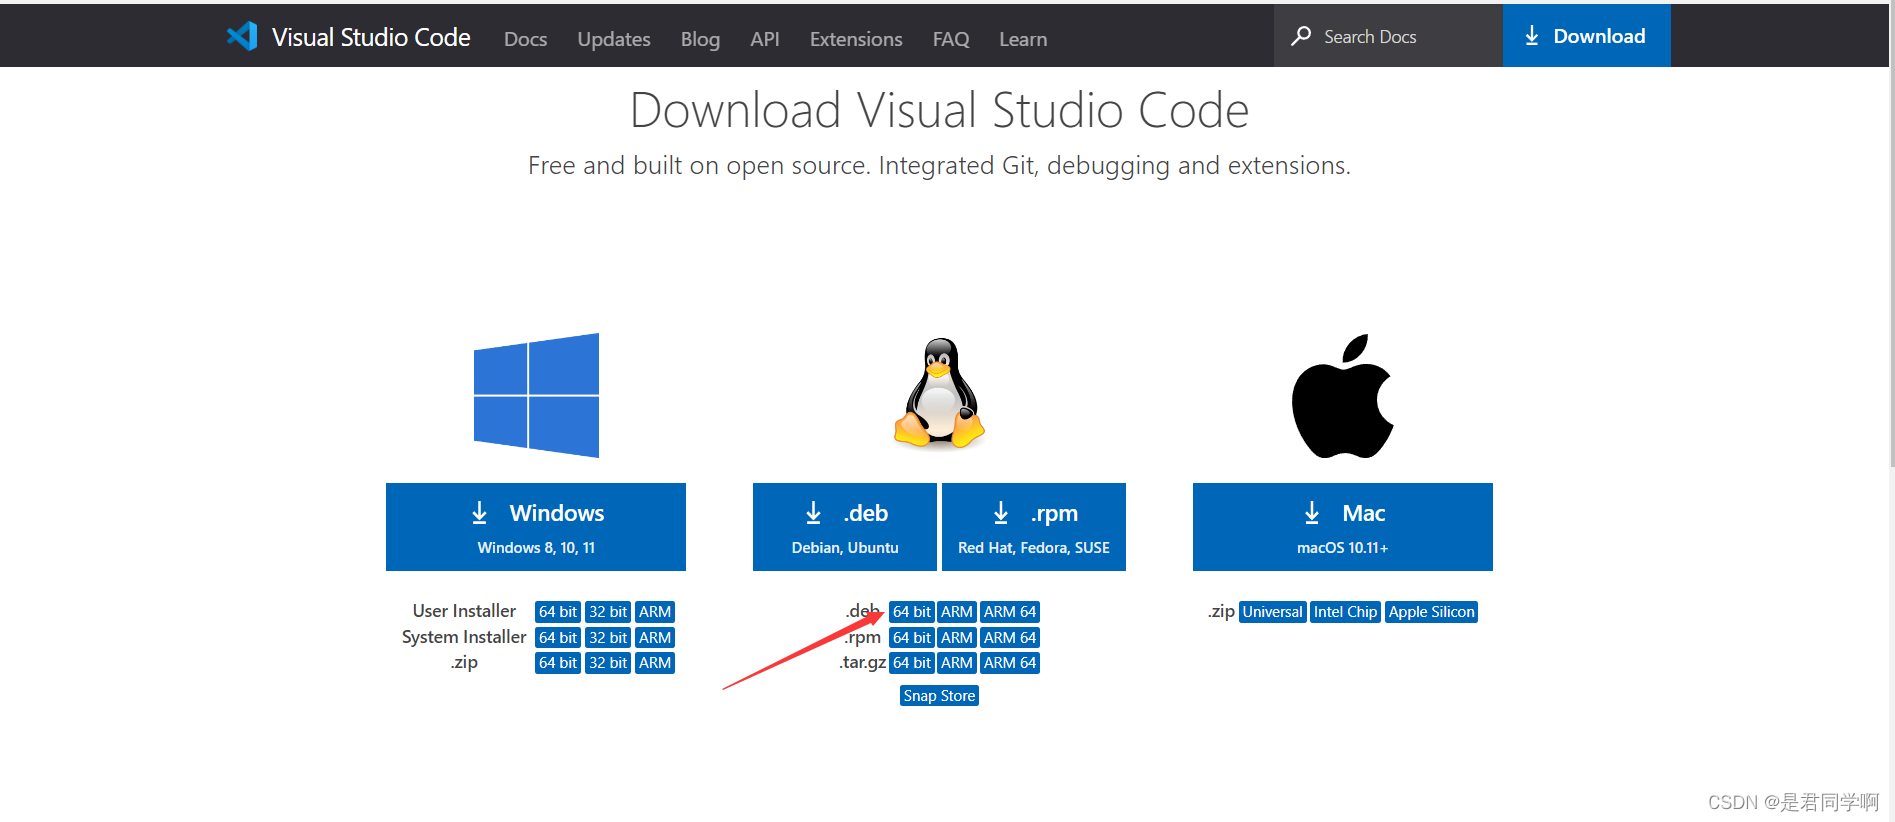The image size is (1895, 822).
Task: Click the Visual Studio Code logo icon
Action: click(242, 37)
